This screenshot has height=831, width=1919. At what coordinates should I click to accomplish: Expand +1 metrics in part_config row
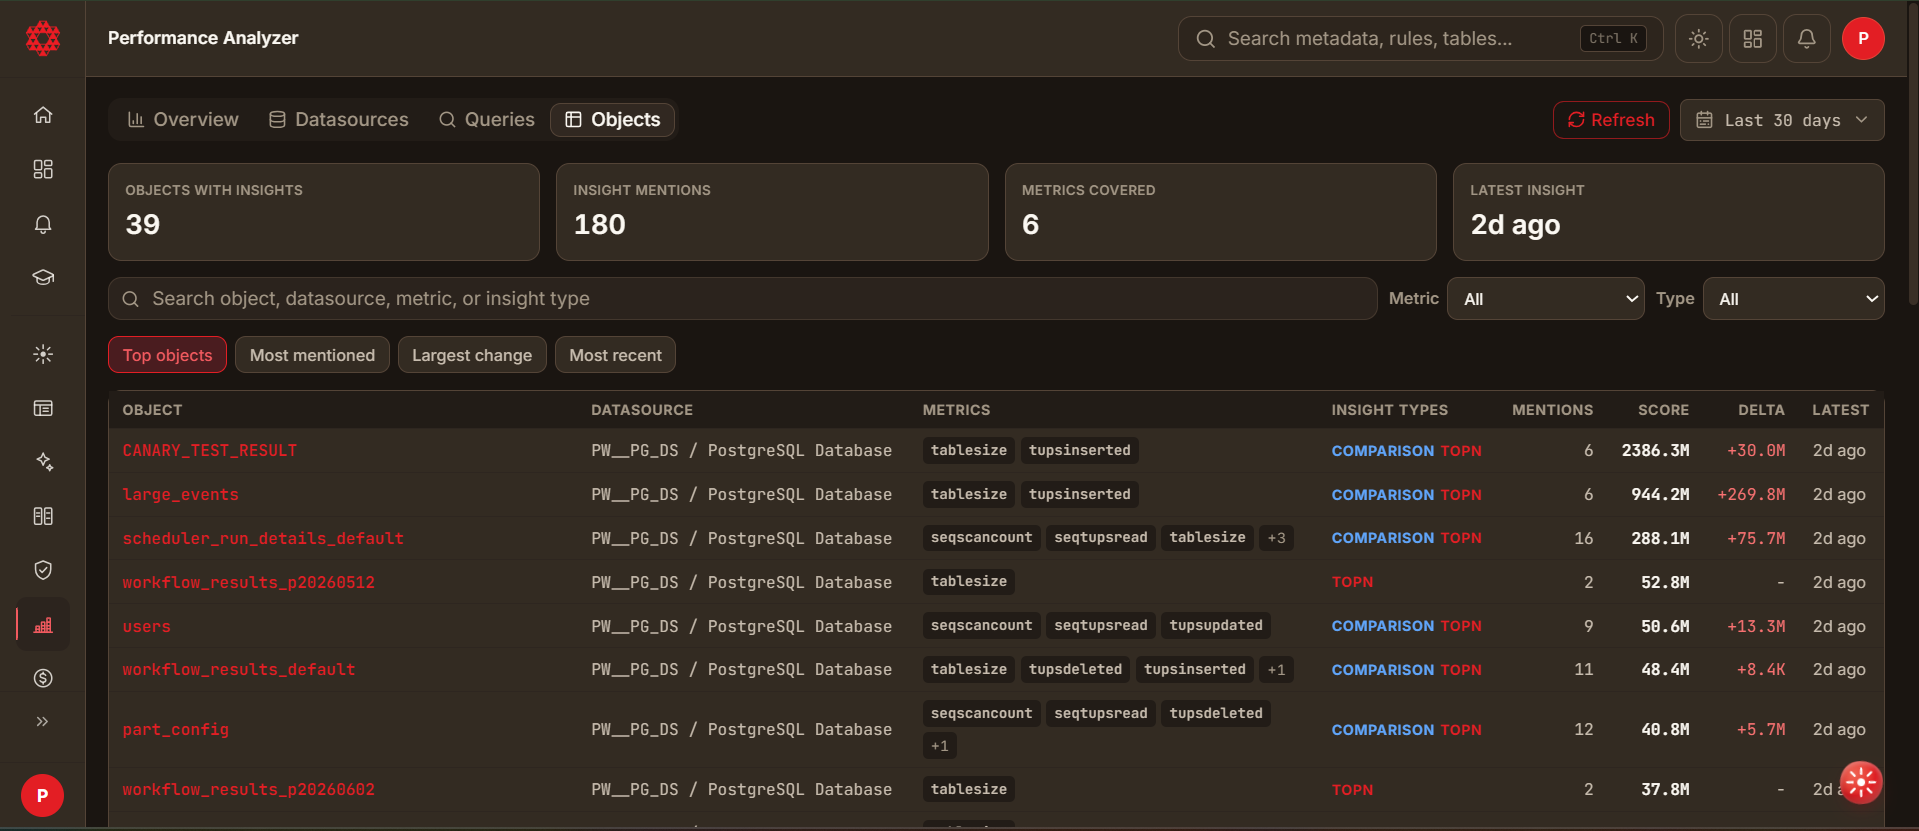[x=940, y=746]
